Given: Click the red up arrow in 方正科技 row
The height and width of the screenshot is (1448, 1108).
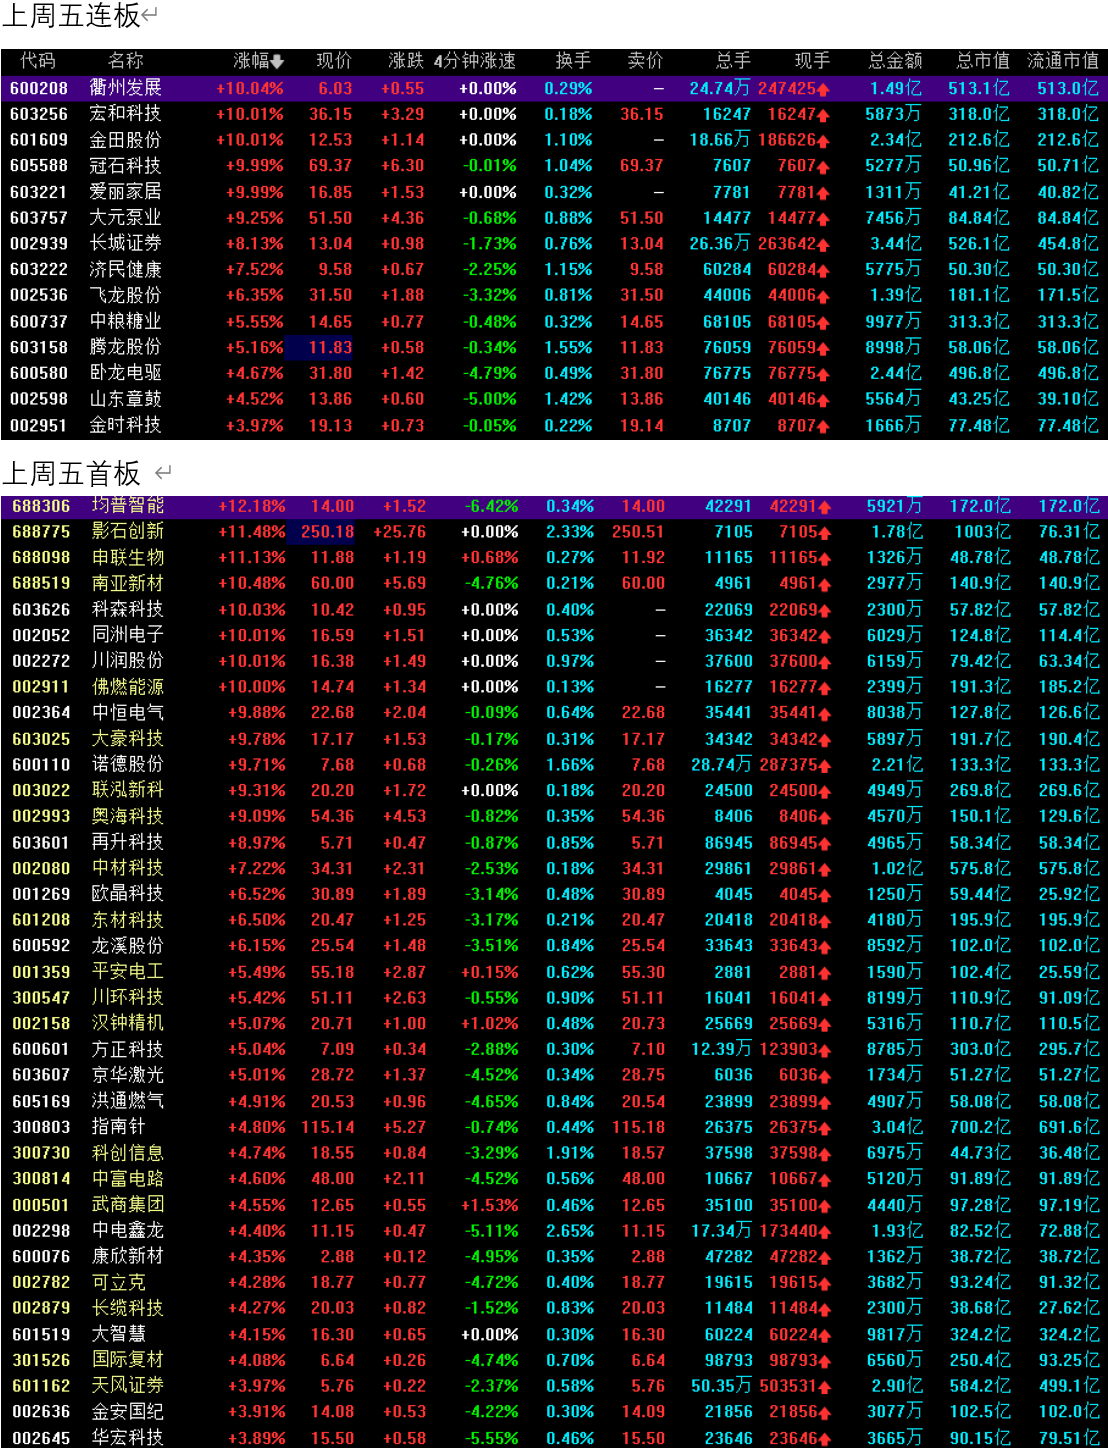Looking at the screenshot, I should point(825,1050).
